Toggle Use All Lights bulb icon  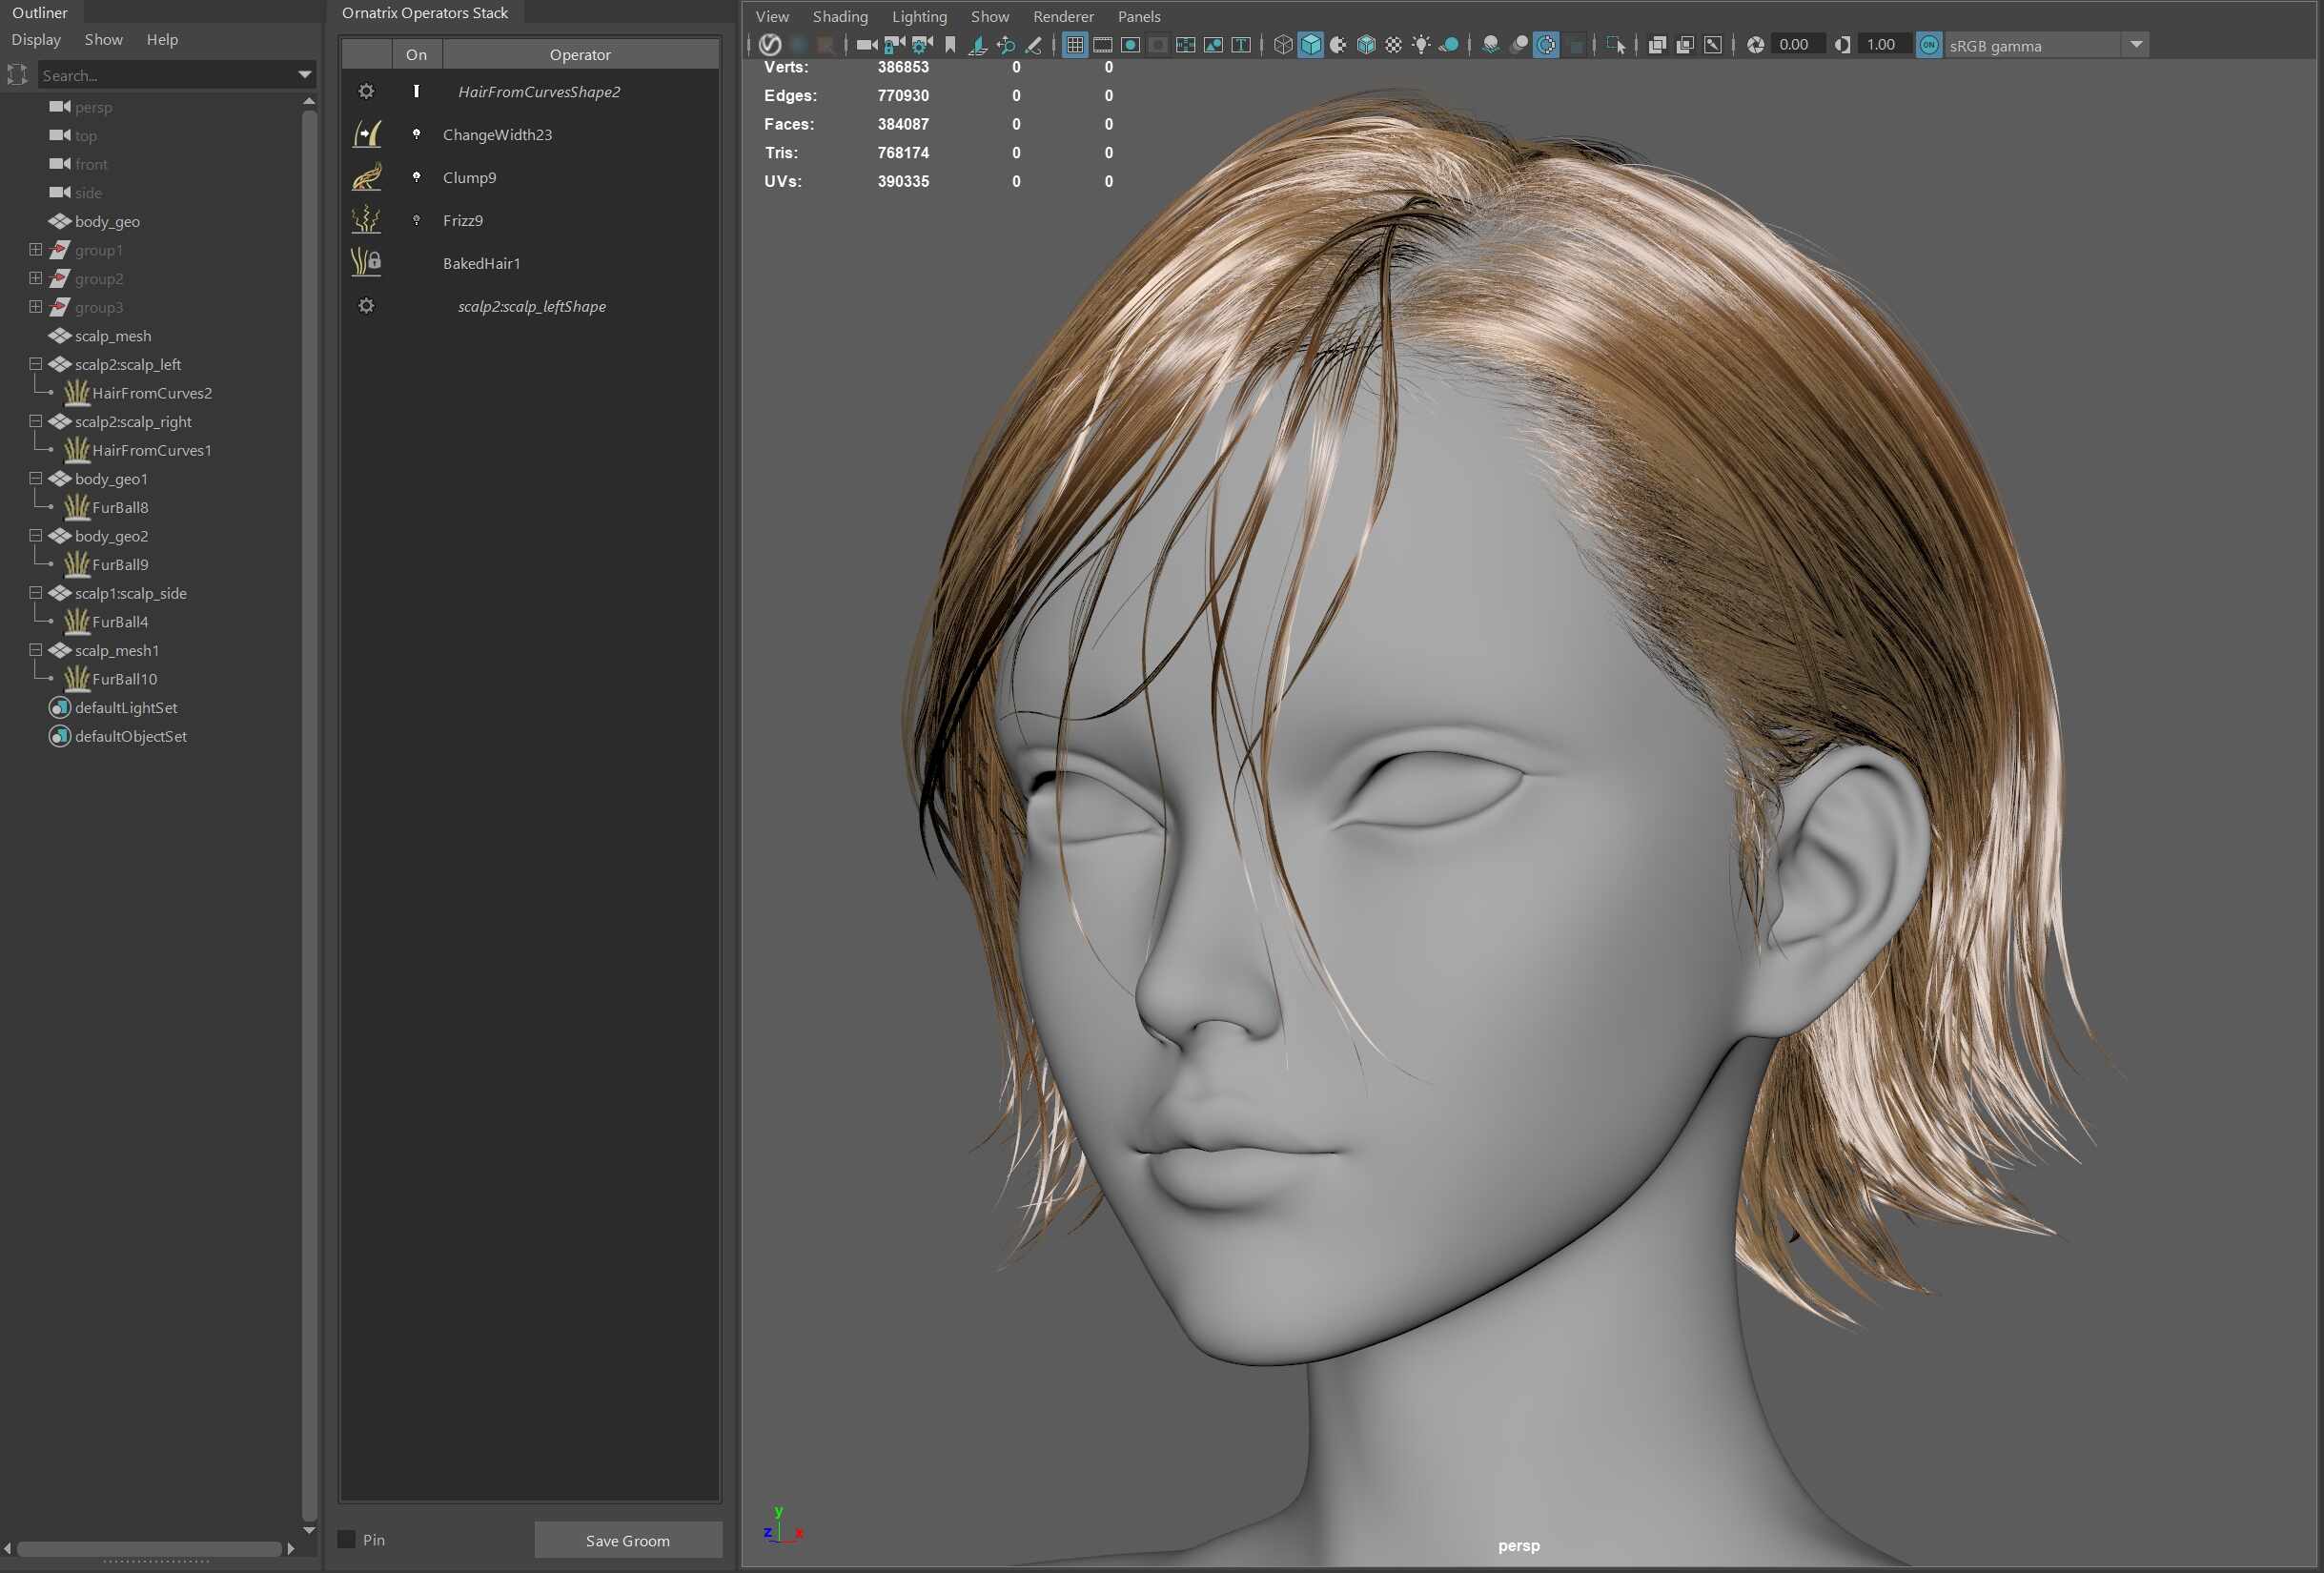[1421, 45]
